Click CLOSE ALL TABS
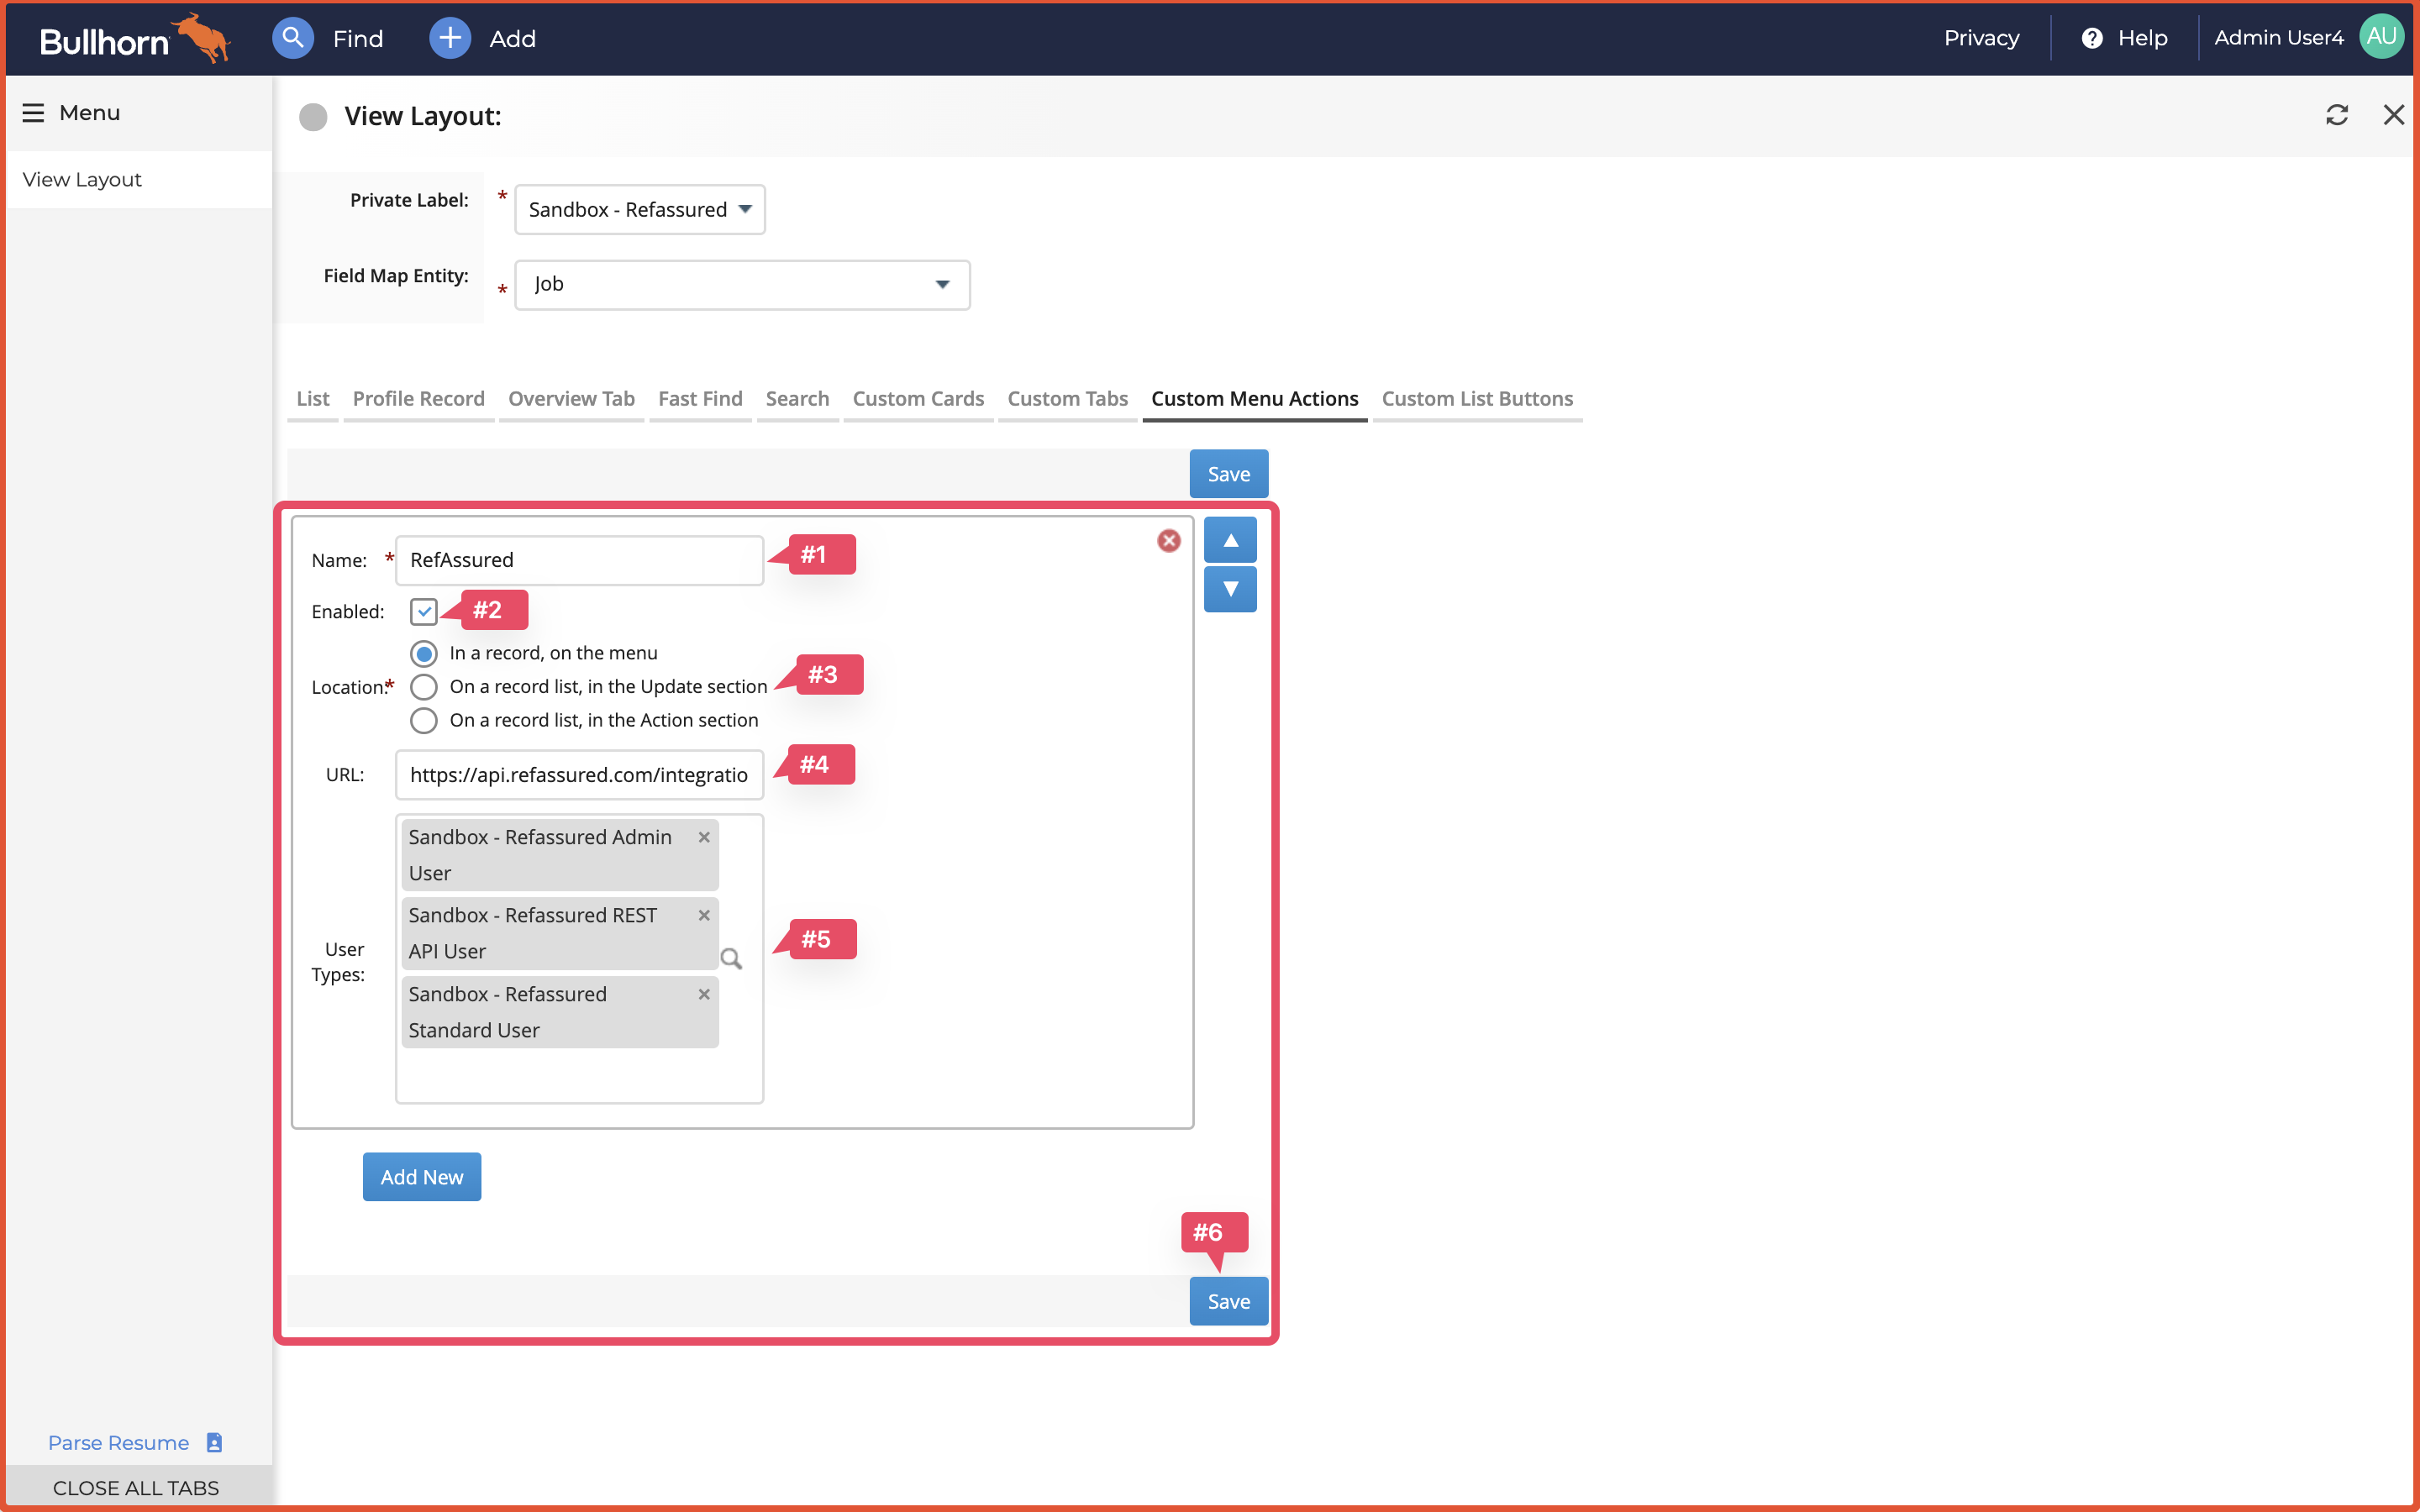2420x1512 pixels. (136, 1488)
